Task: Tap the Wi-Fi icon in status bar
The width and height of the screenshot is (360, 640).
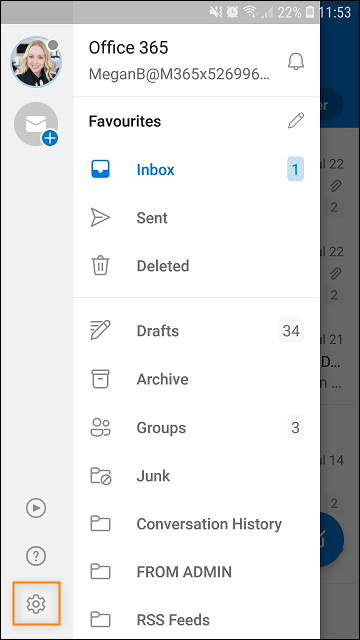Action: pyautogui.click(x=250, y=12)
